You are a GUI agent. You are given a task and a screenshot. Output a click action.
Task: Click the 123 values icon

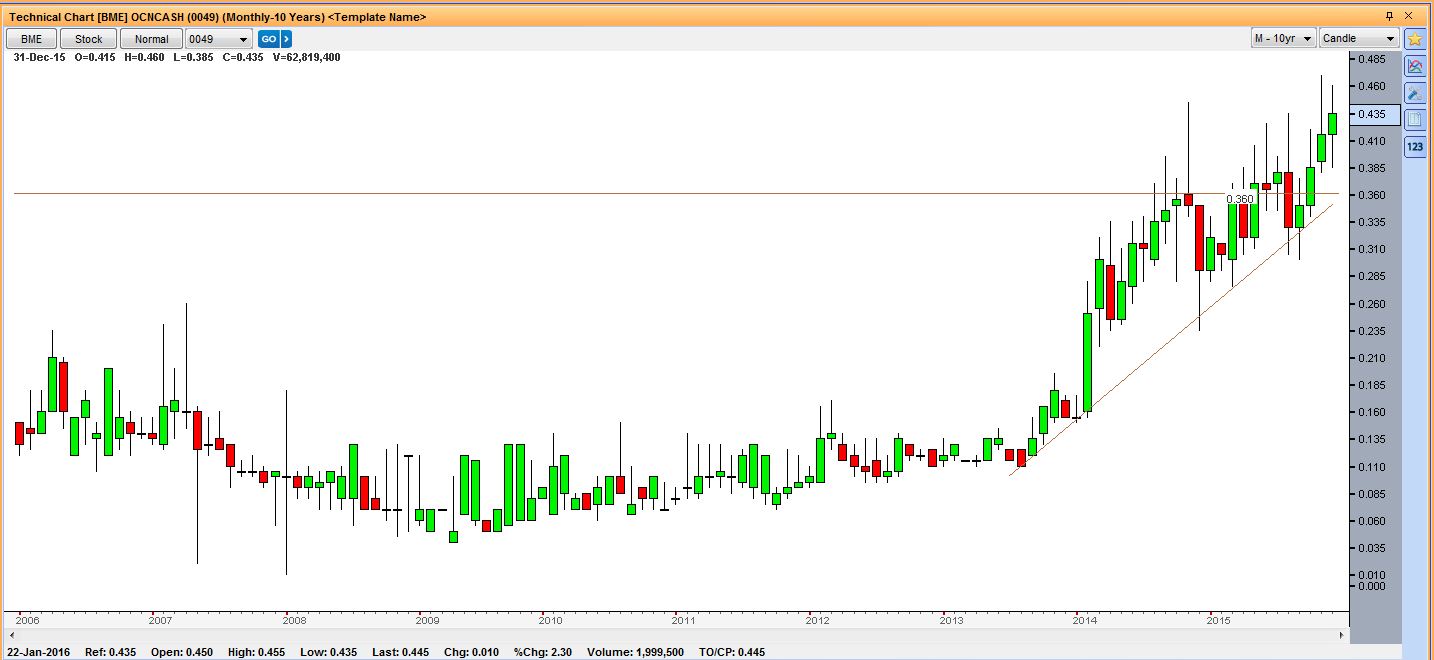[1414, 147]
